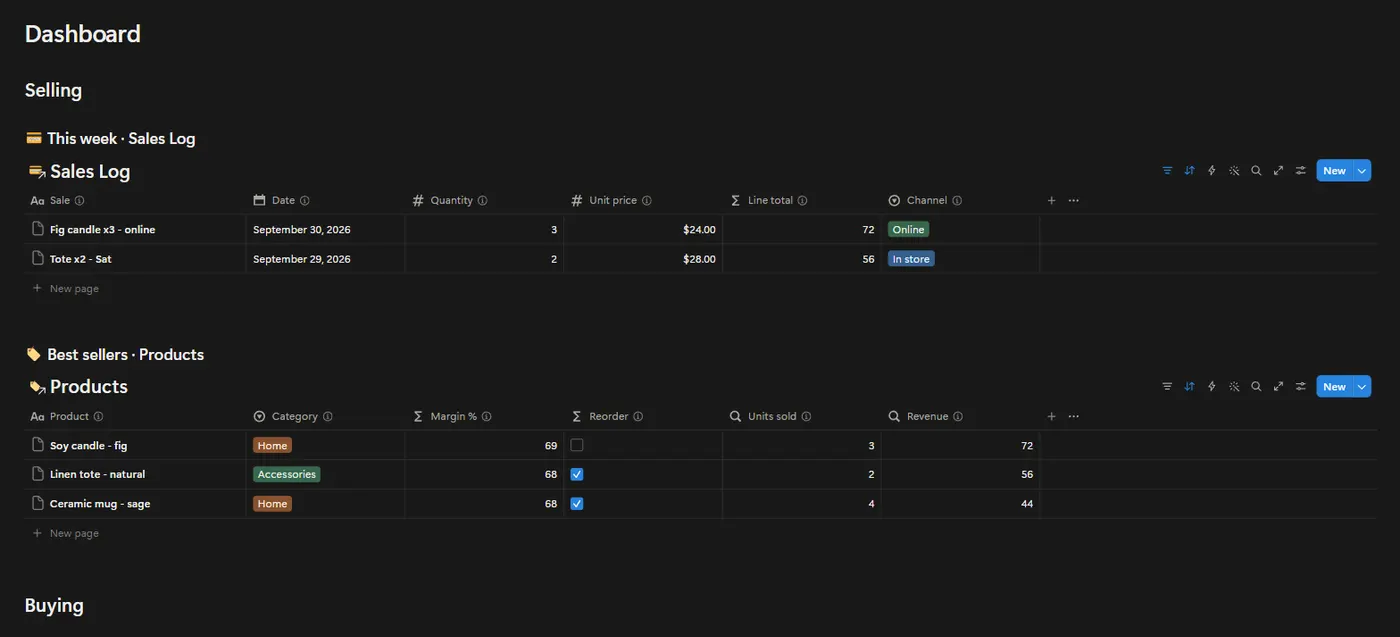1400x637 pixels.
Task: Open the Online channel tag dropdown
Action: tap(908, 230)
